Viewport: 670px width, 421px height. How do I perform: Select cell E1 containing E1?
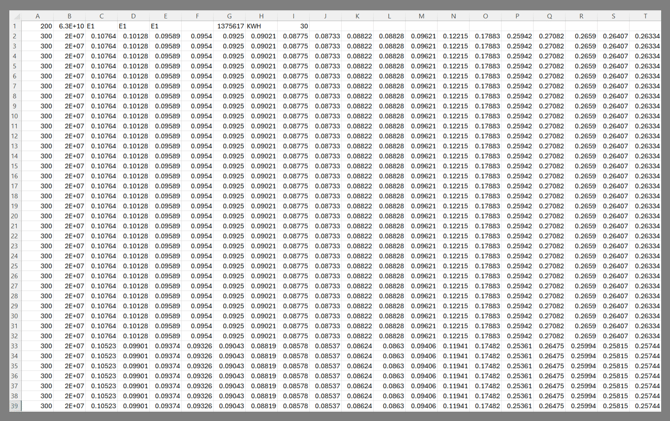tap(165, 26)
